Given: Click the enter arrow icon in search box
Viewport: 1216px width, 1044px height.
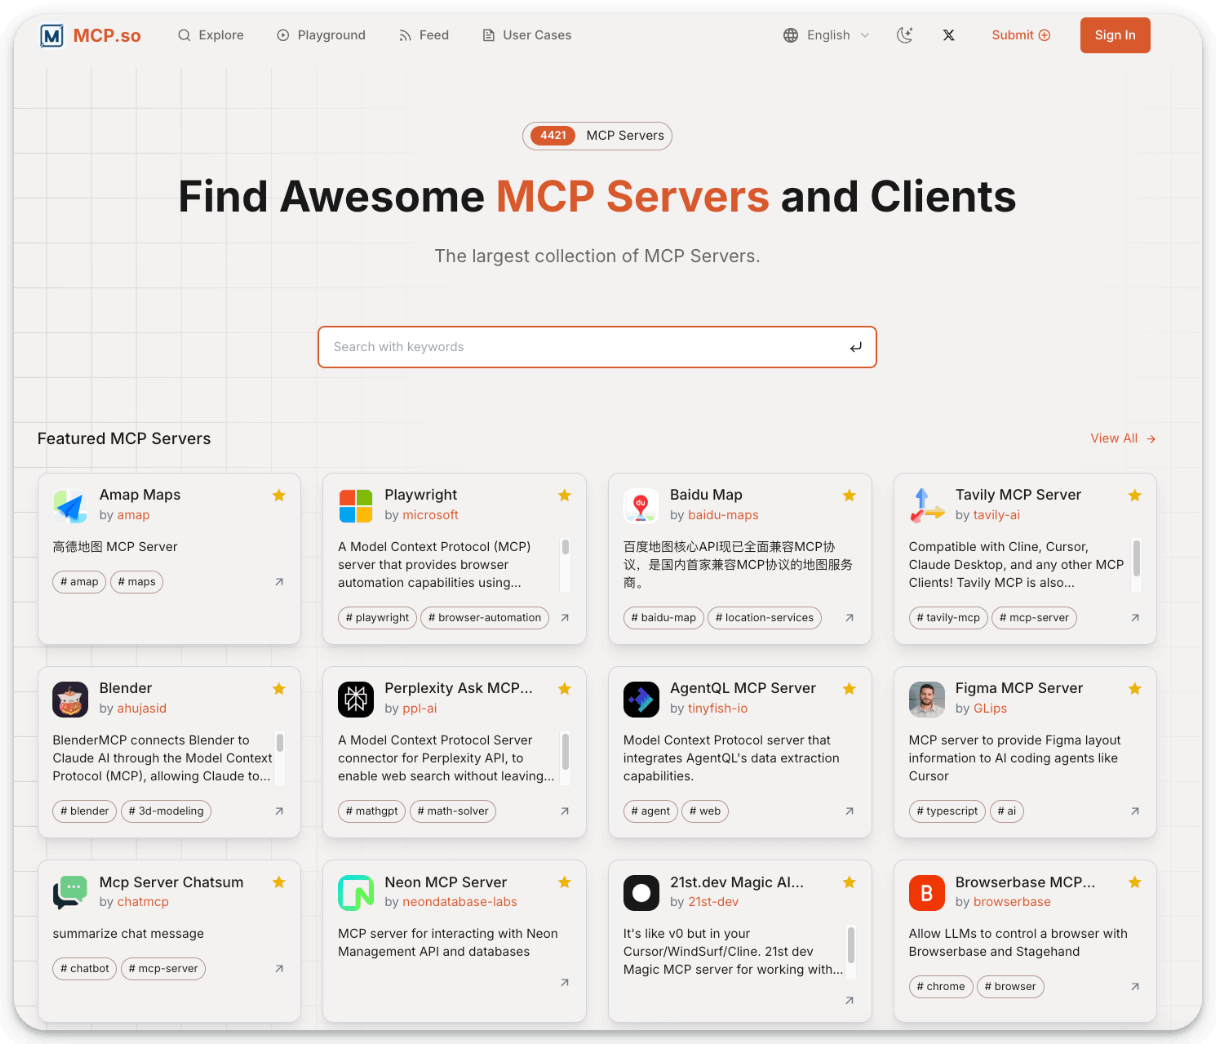Looking at the screenshot, I should coord(855,347).
